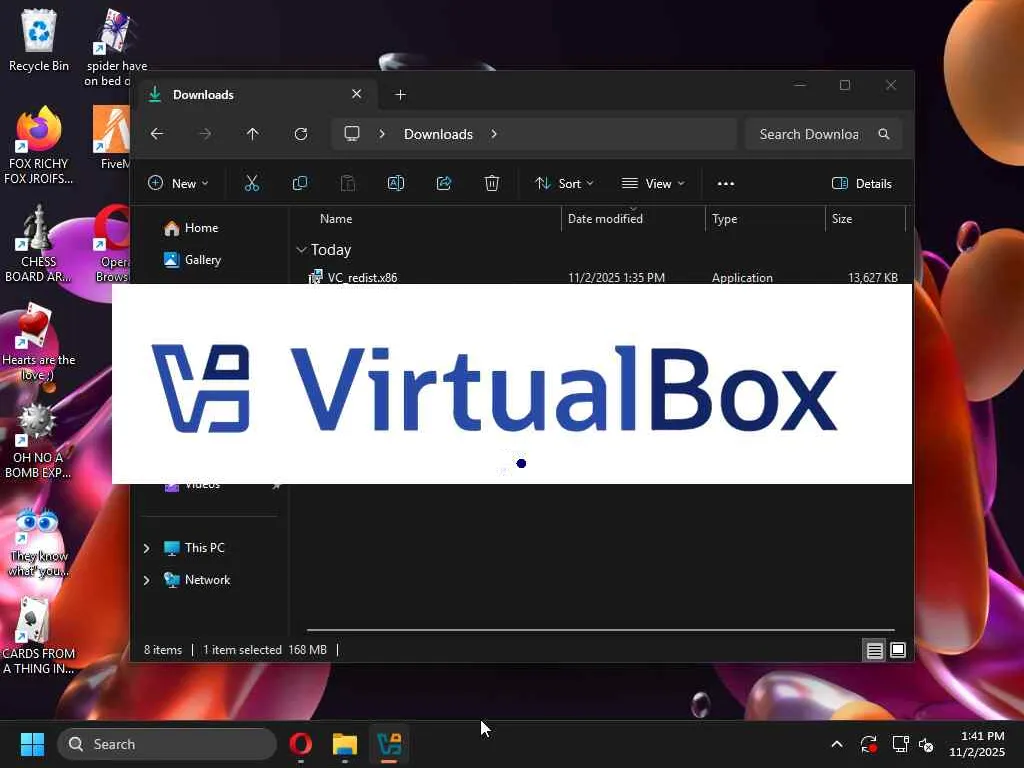Screen dimensions: 1024x768
Task: Click the taskbar Search box
Action: click(167, 744)
